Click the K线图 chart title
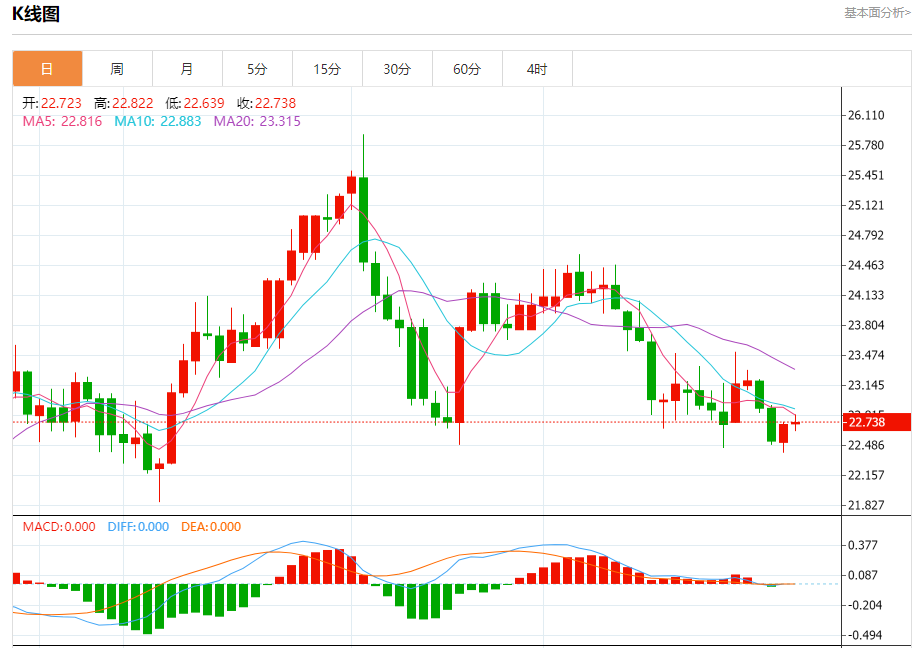 (36, 14)
